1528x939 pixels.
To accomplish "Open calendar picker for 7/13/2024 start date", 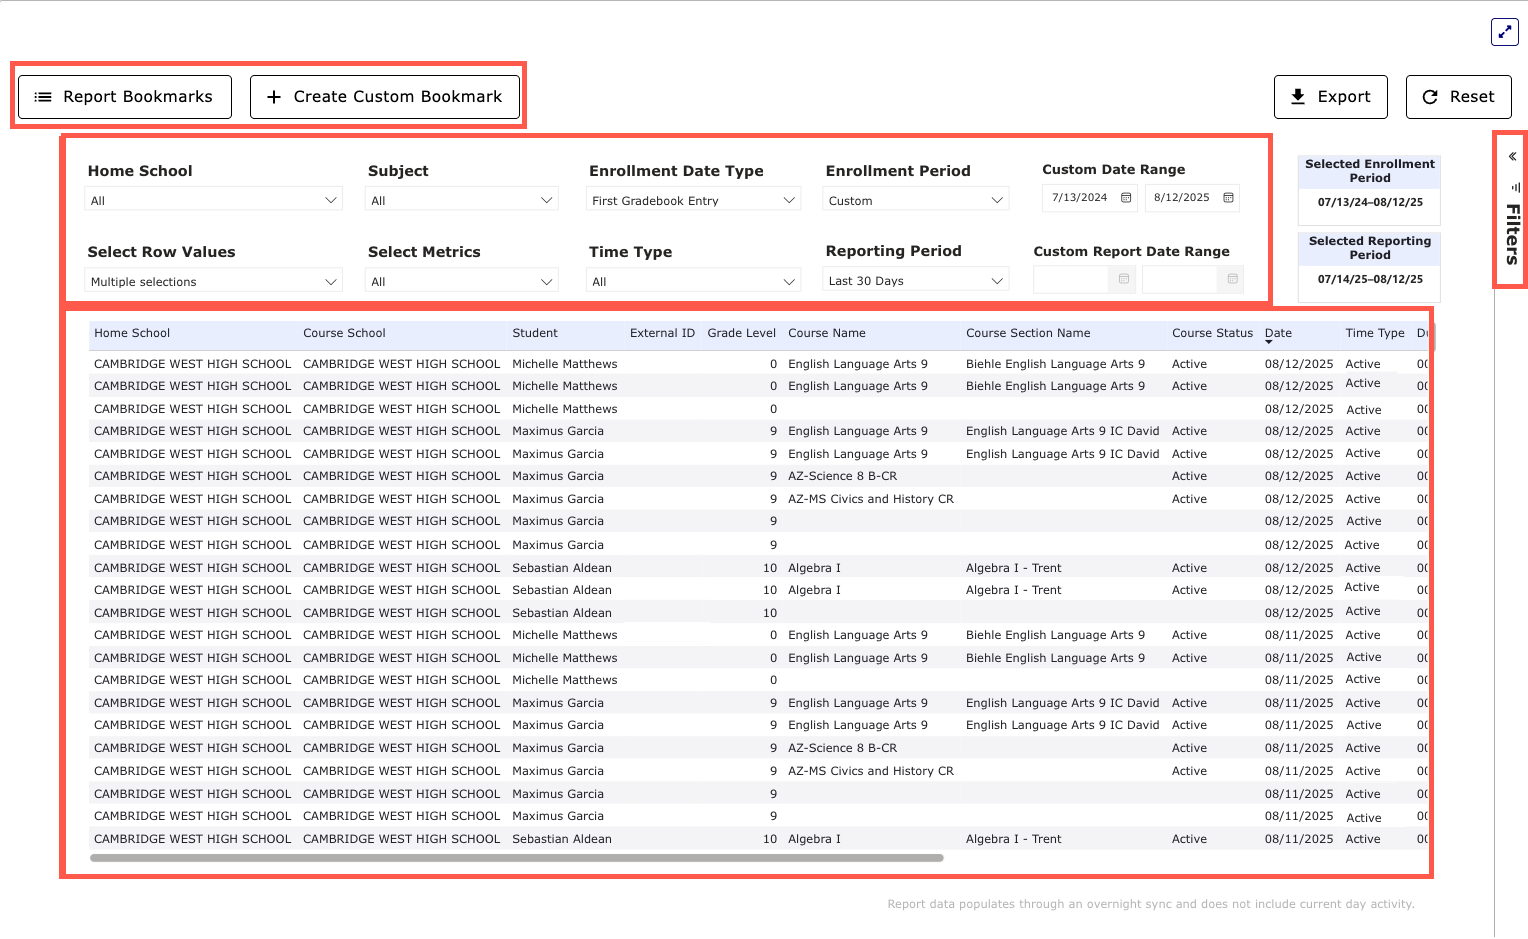I will tap(1126, 198).
